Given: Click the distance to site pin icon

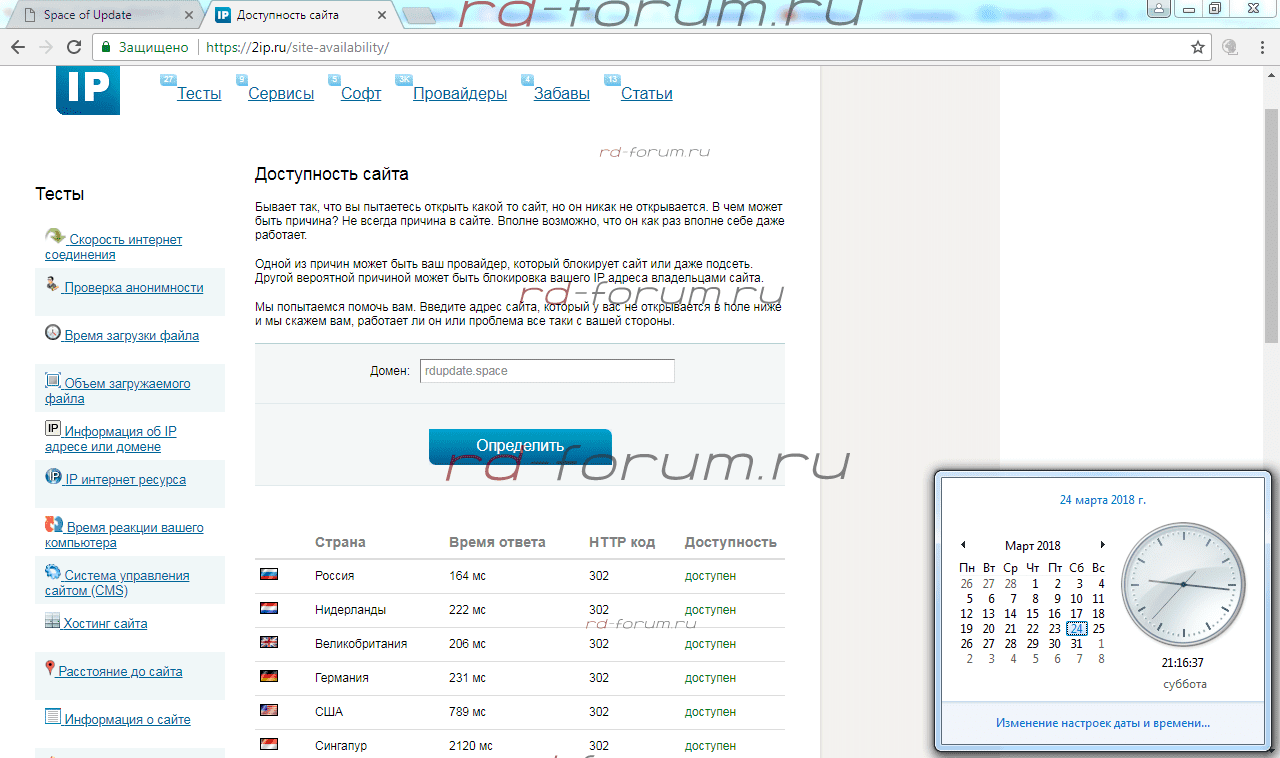Looking at the screenshot, I should point(50,669).
